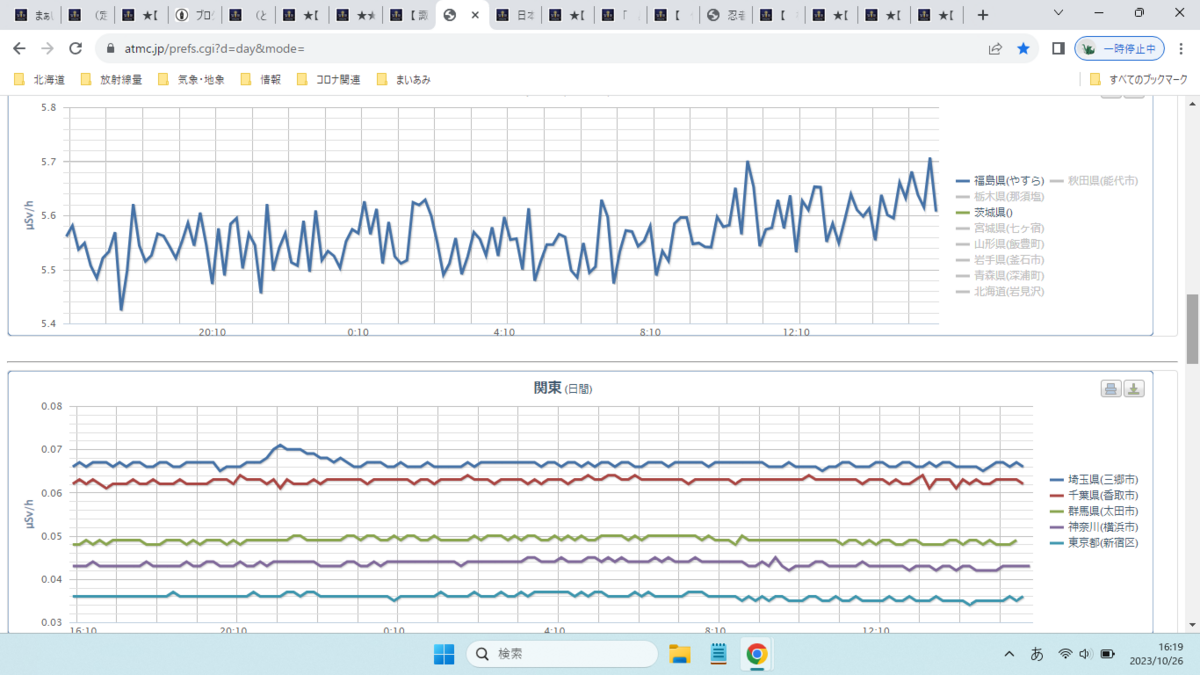Open Wi-Fi network settings
This screenshot has width=1200, height=675.
point(1066,654)
